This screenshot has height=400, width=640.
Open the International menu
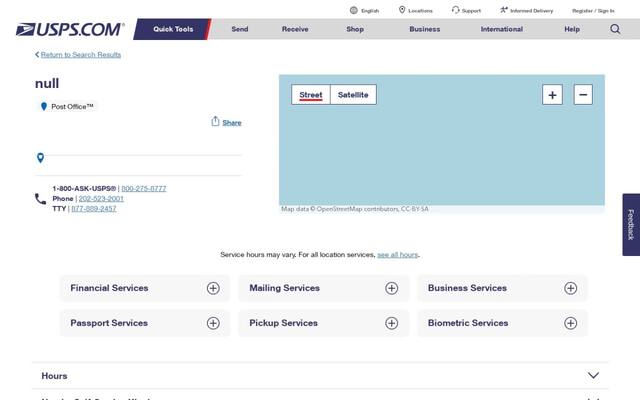coord(502,29)
